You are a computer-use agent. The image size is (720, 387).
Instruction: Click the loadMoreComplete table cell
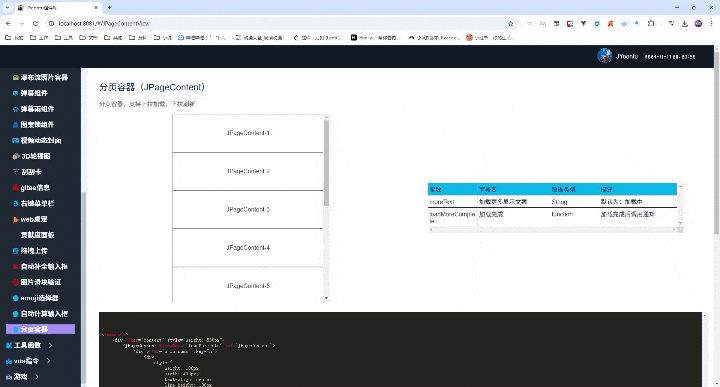coord(453,217)
